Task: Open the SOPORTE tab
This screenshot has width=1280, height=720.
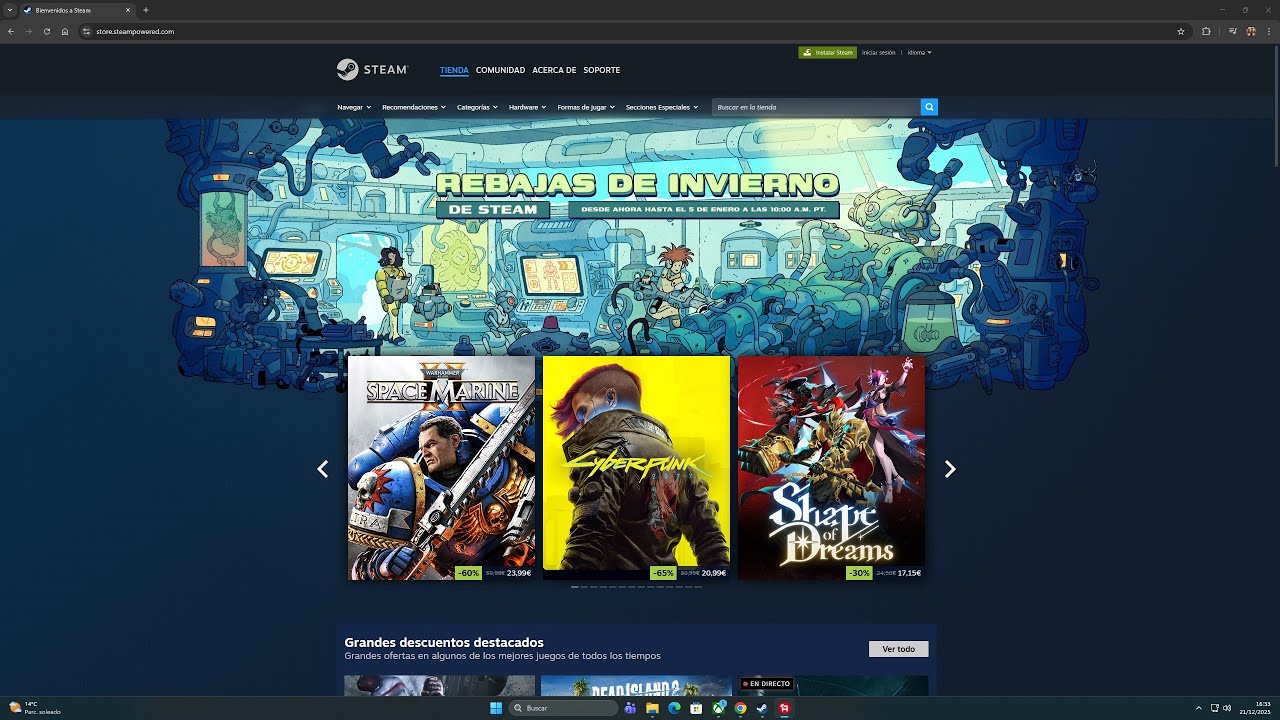Action: 602,70
